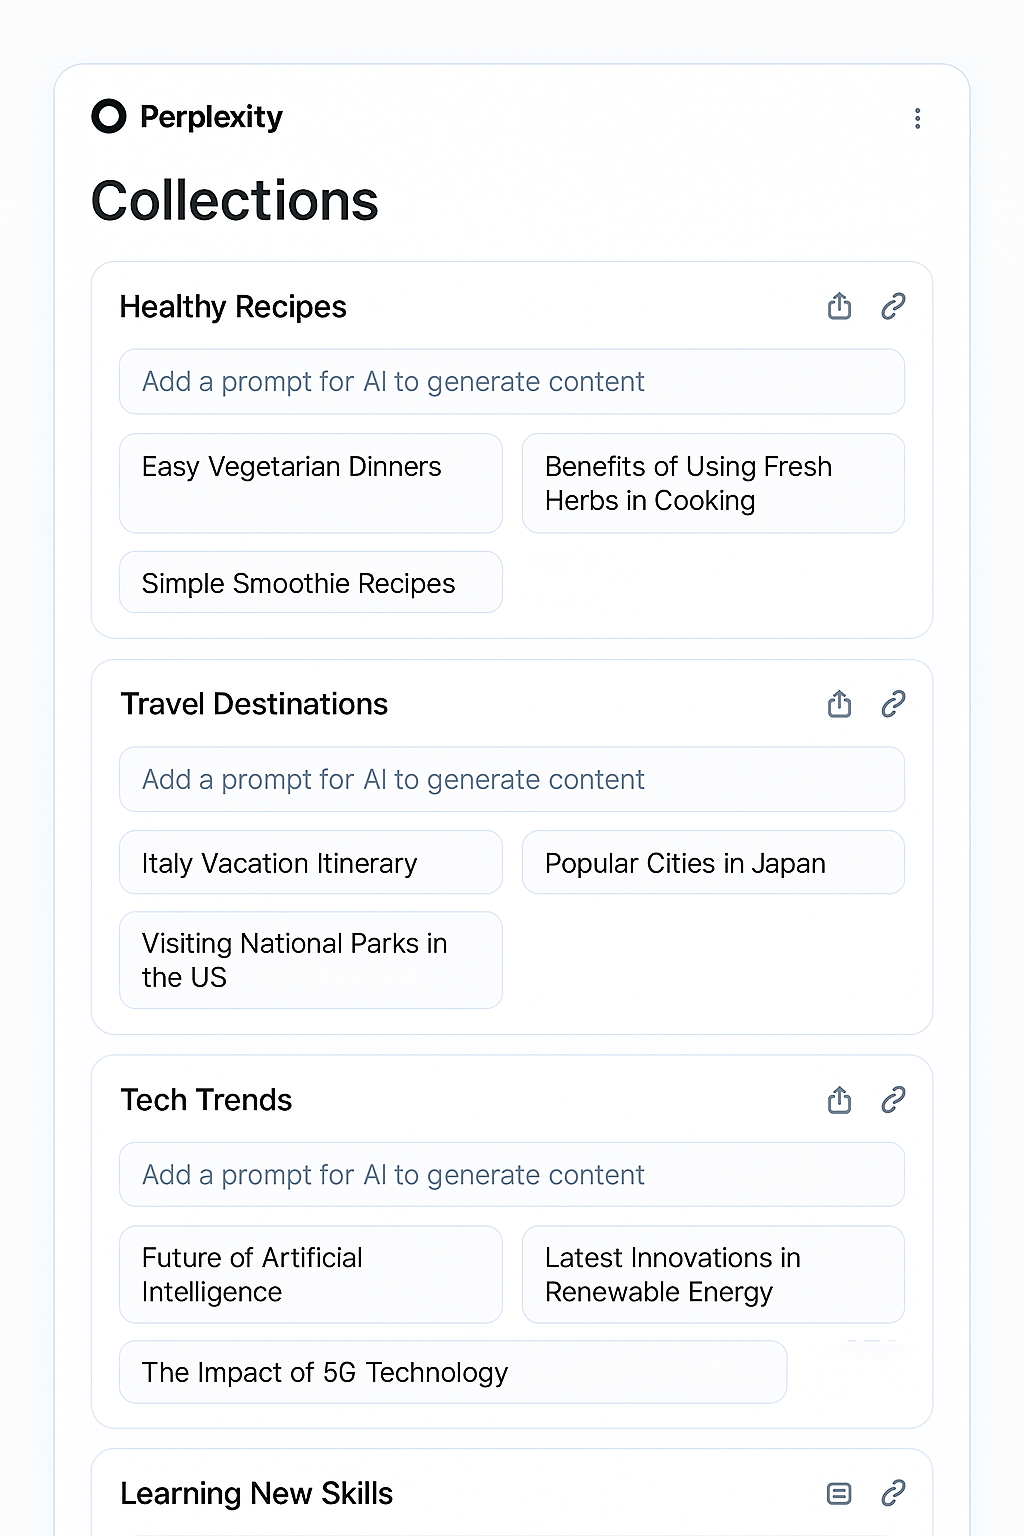Screen dimensions: 1024x1536
Task: Open the three-dot options menu
Action: pos(917,119)
